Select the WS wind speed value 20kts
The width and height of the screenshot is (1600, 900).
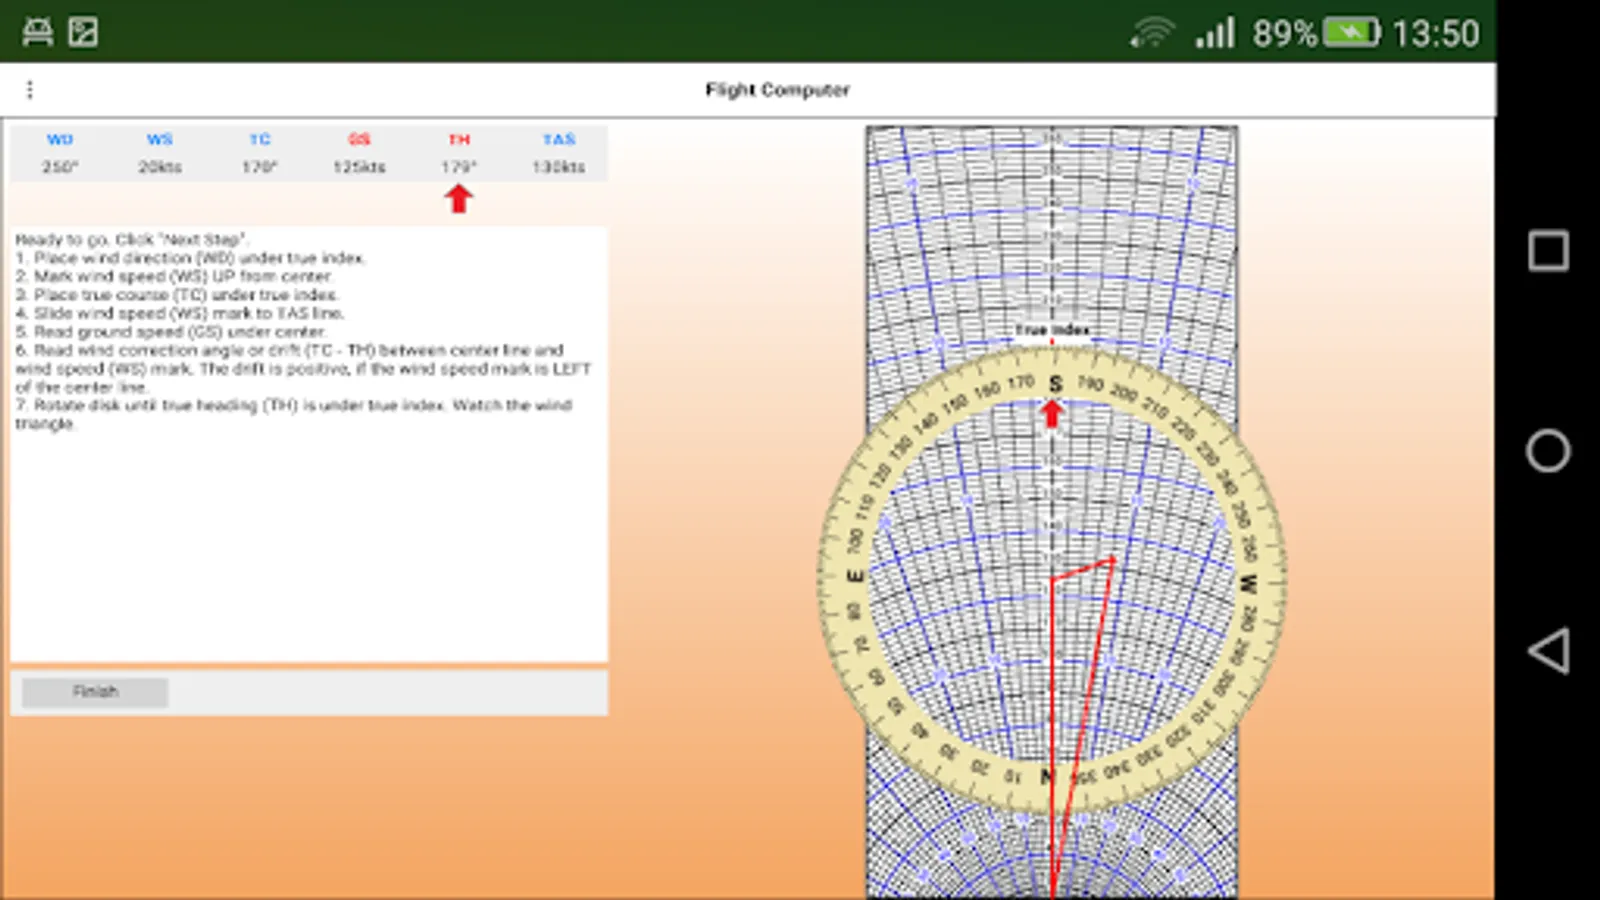160,167
